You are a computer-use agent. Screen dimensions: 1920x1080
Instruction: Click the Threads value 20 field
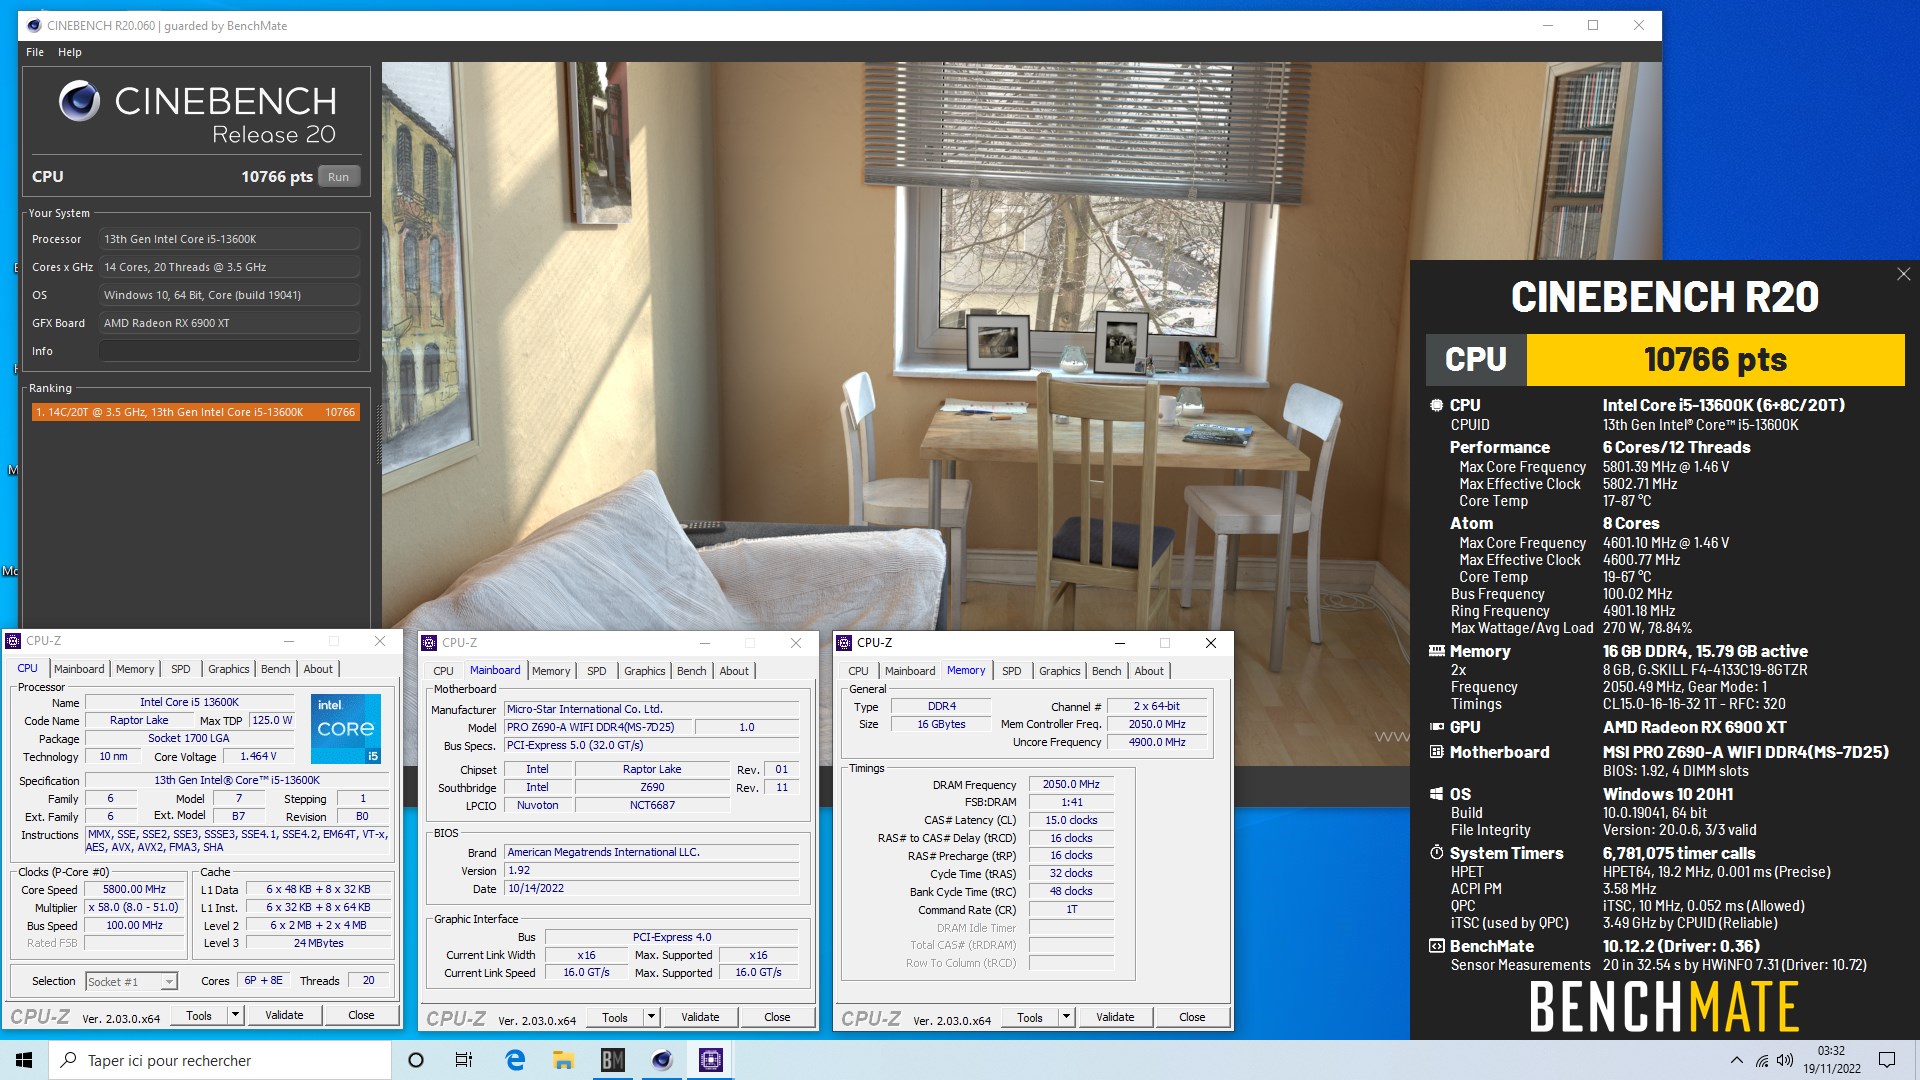368,981
